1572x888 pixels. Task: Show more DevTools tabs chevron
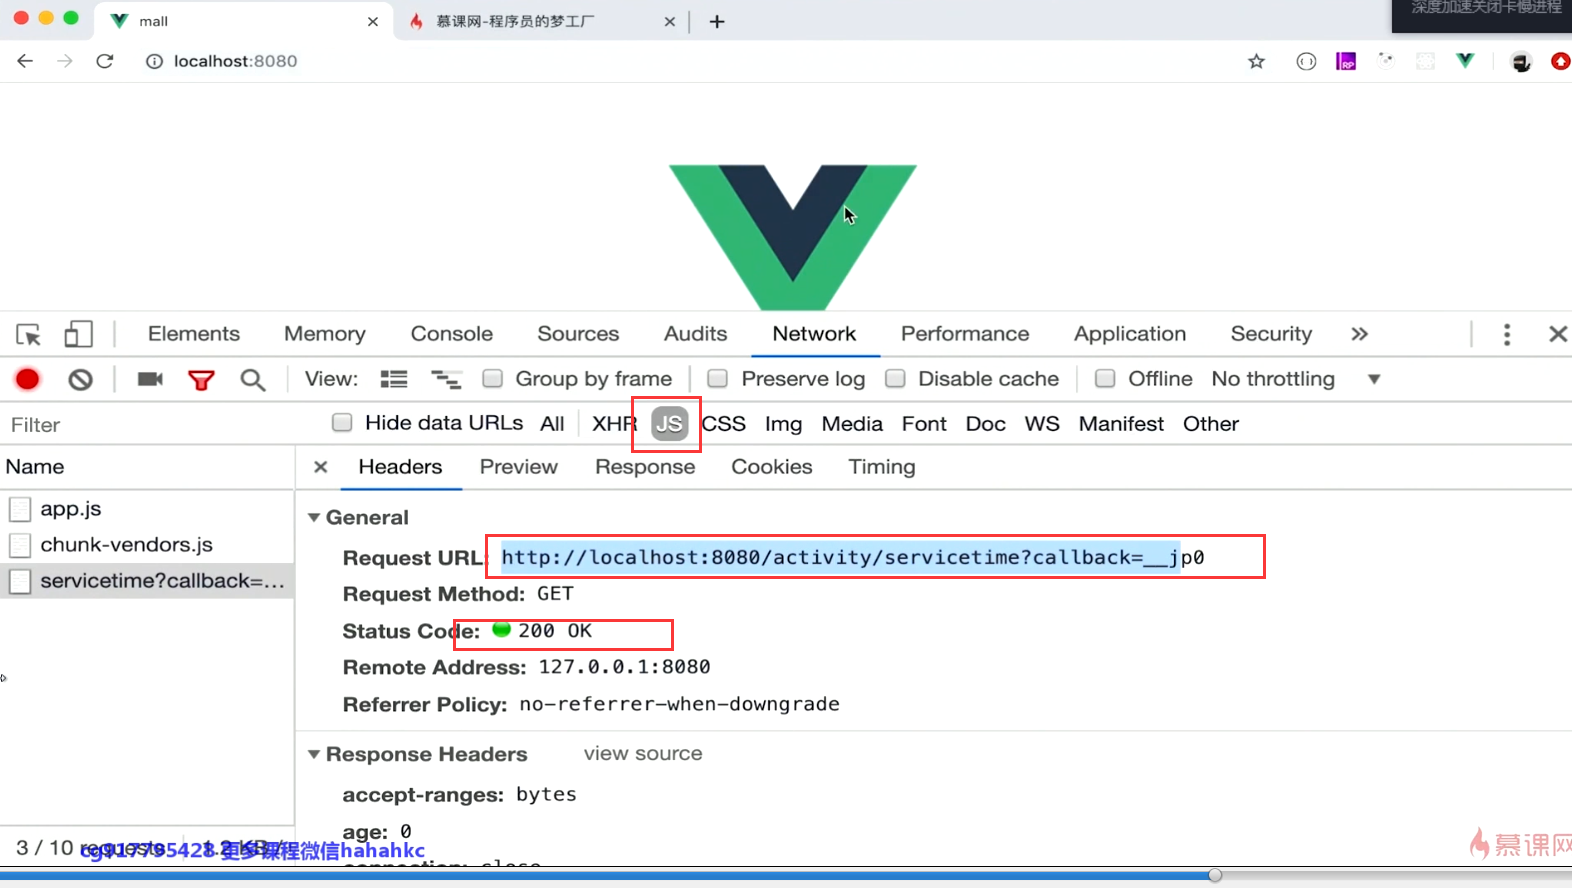(x=1359, y=334)
